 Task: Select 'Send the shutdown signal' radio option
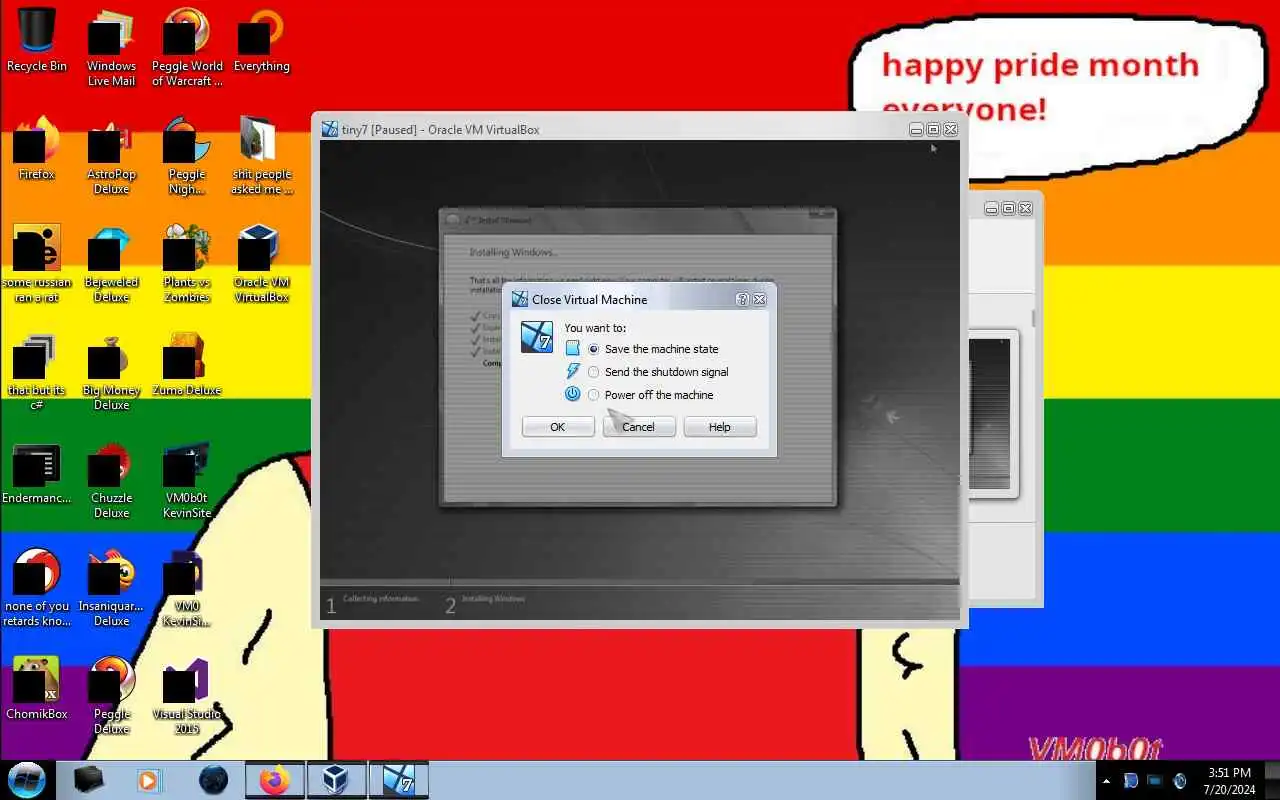tap(594, 372)
